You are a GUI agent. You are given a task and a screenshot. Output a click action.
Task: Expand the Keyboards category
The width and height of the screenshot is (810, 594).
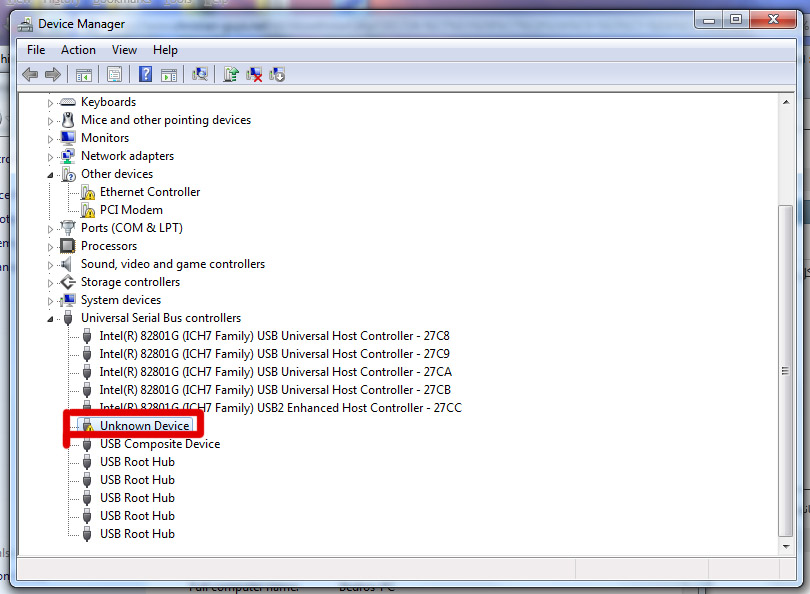click(x=51, y=102)
